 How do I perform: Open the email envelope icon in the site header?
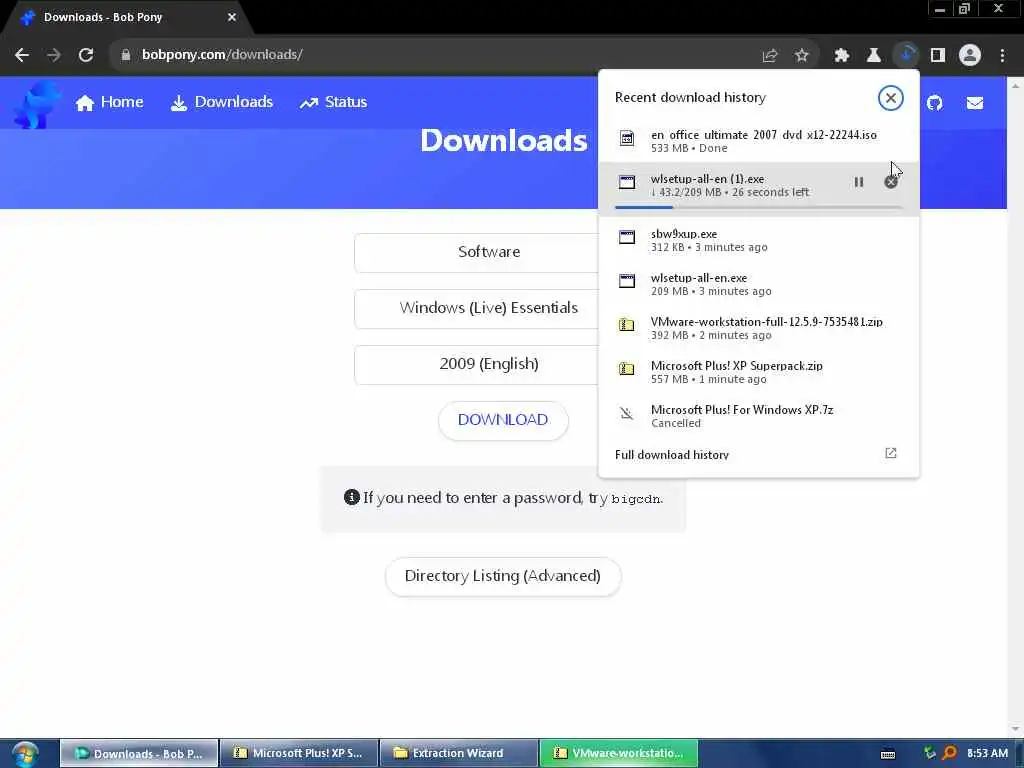coord(975,103)
